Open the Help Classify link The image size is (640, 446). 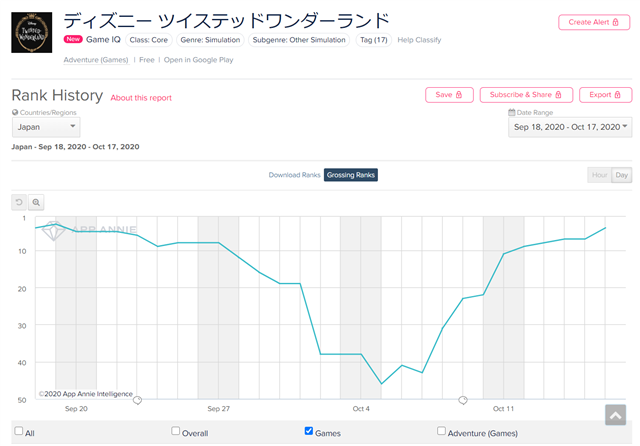(x=419, y=40)
